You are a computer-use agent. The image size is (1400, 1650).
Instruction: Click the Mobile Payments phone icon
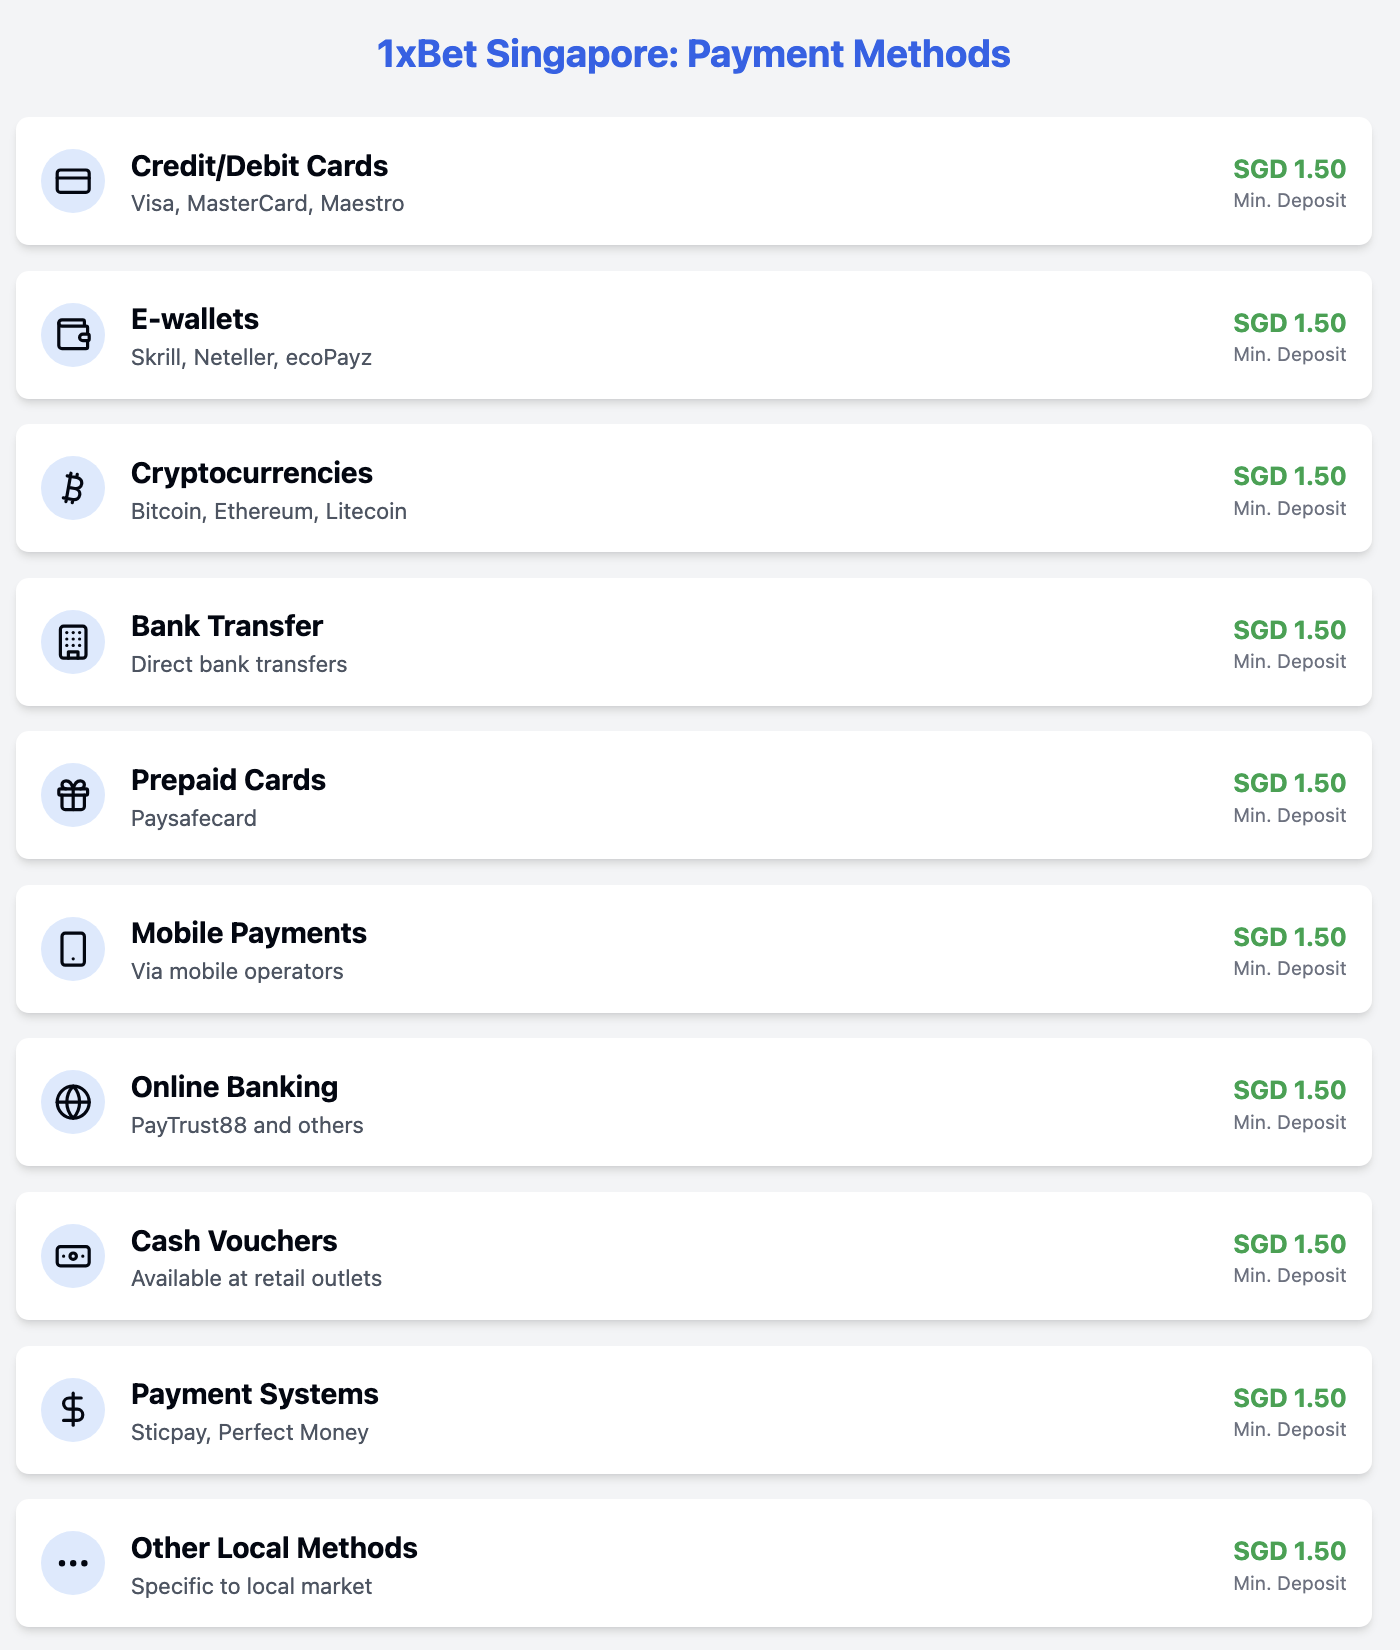(x=73, y=949)
